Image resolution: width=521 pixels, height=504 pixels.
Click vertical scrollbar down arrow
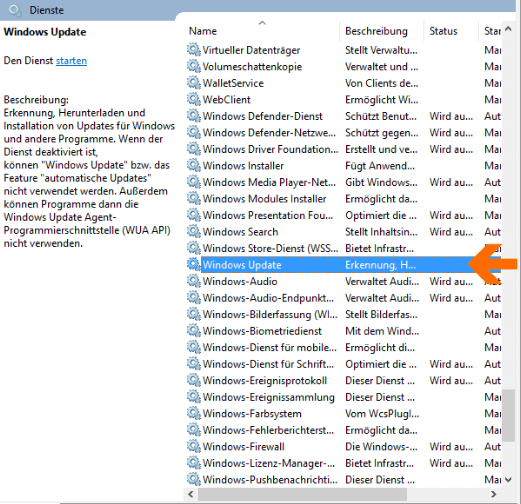(508, 480)
